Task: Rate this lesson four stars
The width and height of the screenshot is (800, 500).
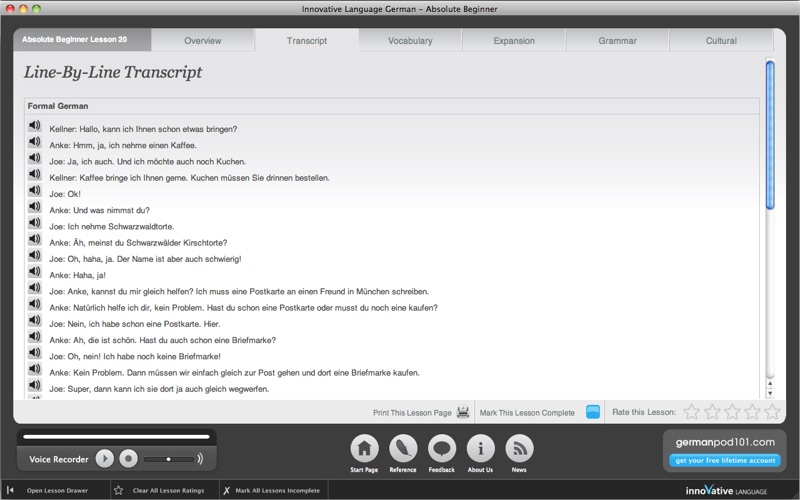Action: [752, 412]
